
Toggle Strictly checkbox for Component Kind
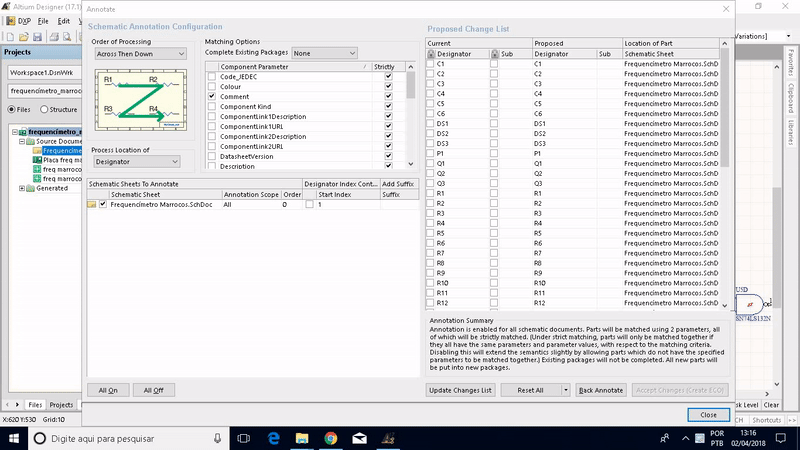388,107
